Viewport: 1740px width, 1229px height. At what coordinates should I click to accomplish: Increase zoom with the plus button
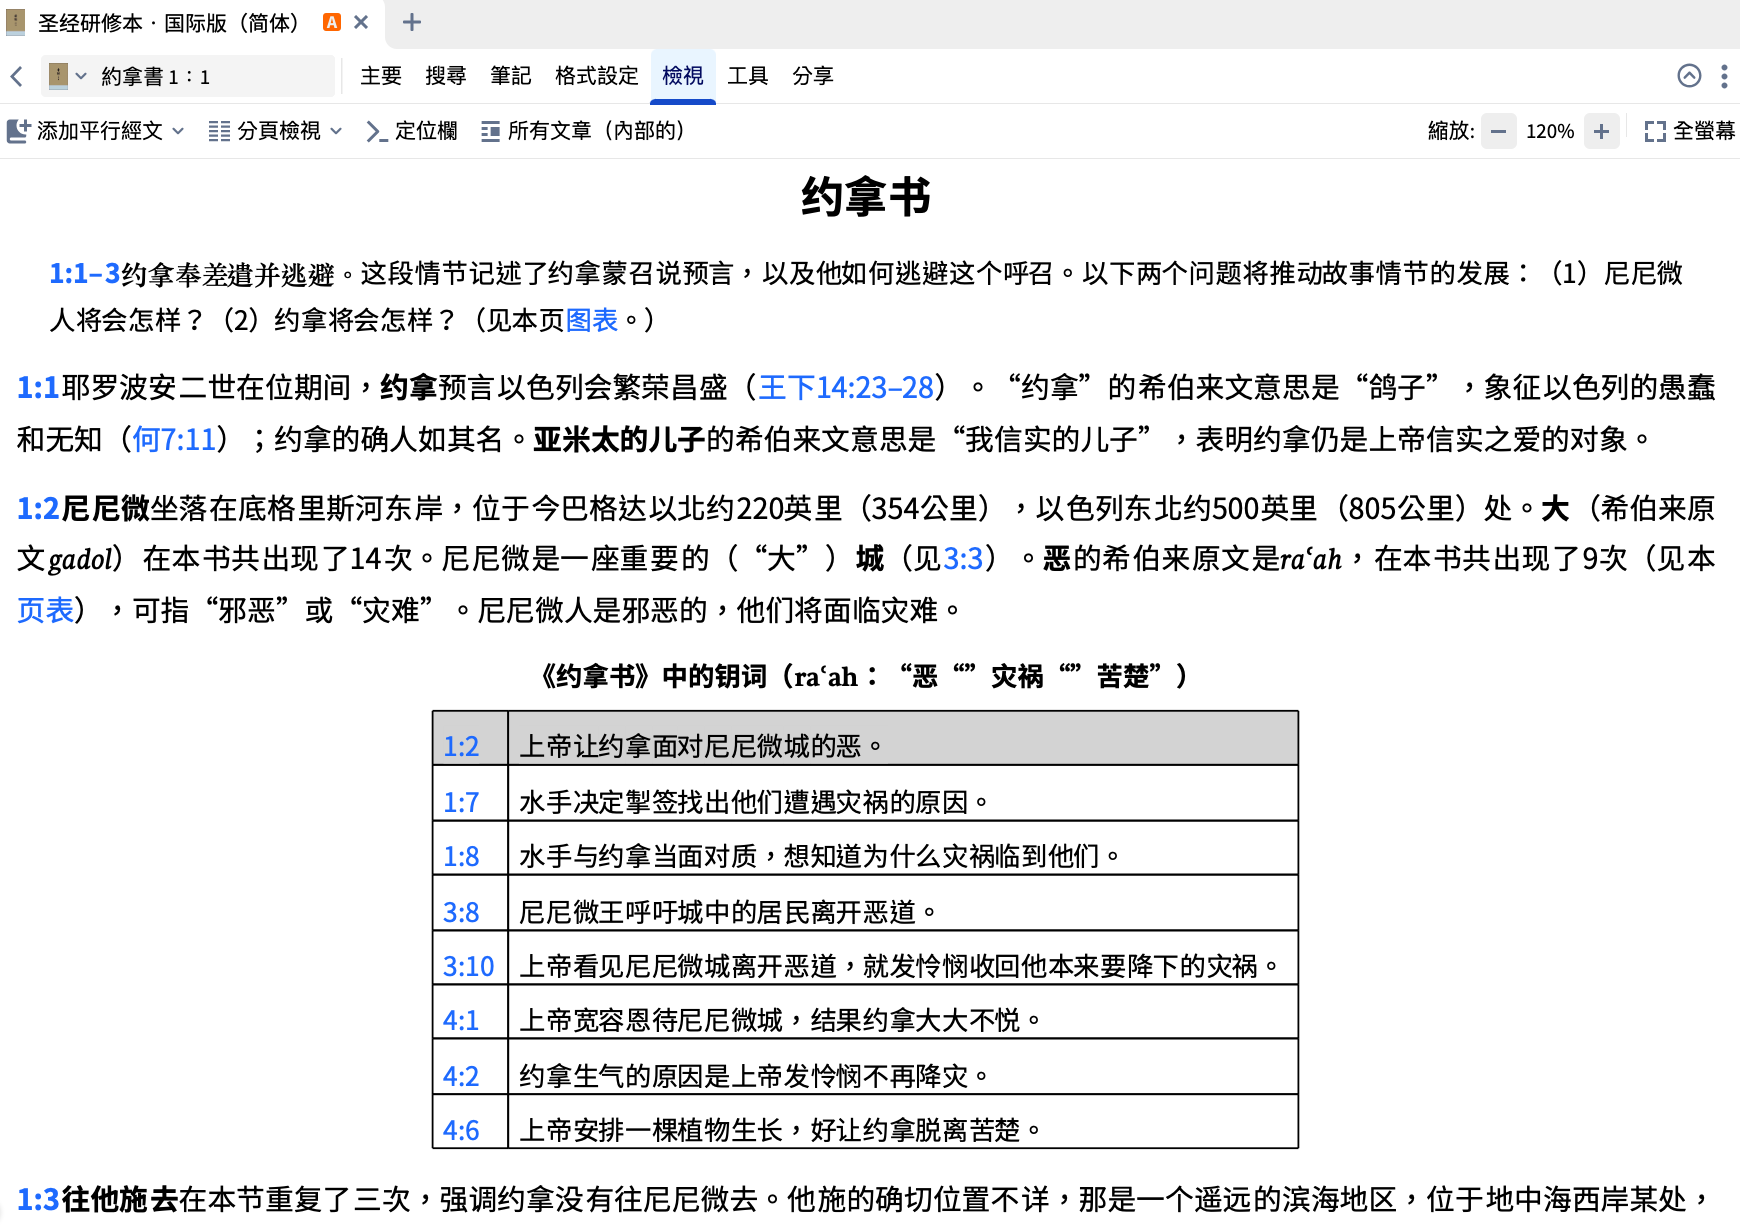point(1601,131)
